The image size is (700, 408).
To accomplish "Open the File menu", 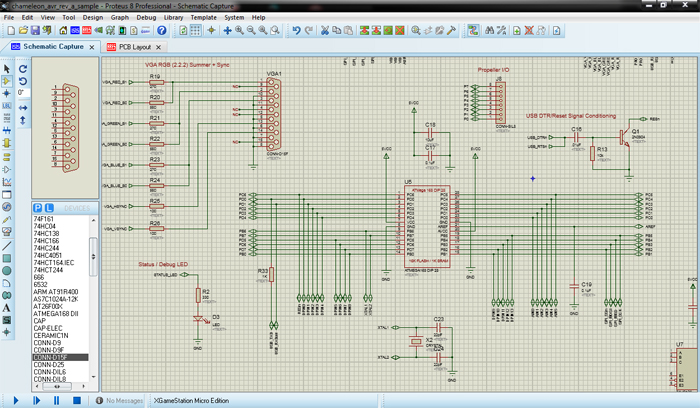I will point(9,17).
